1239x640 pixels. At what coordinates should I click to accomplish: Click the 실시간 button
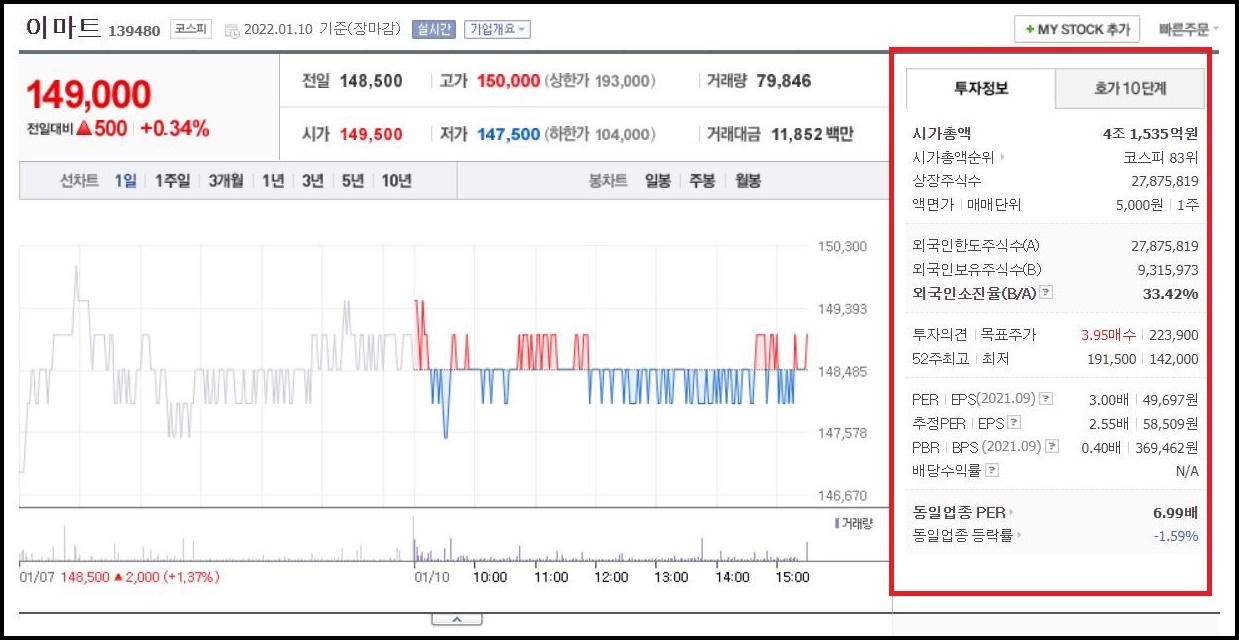point(434,30)
